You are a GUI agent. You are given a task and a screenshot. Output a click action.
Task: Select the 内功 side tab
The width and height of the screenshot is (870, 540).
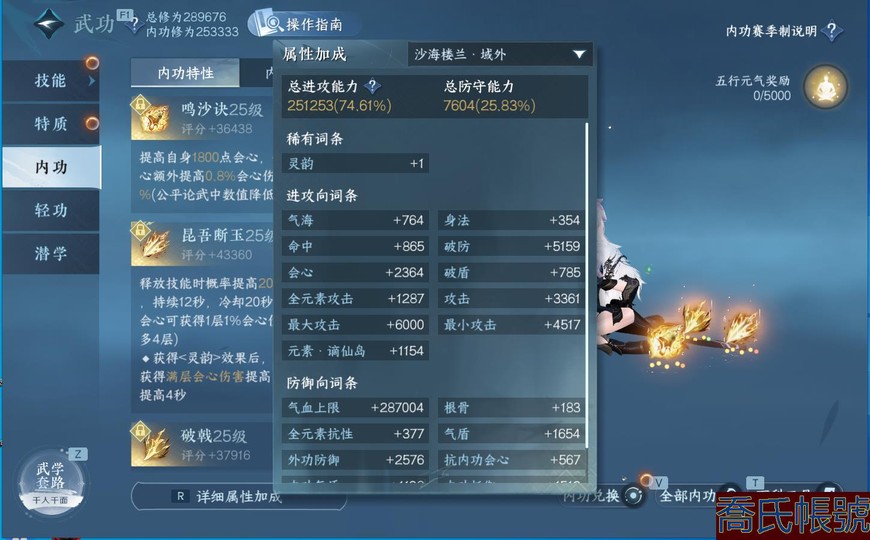click(x=50, y=167)
